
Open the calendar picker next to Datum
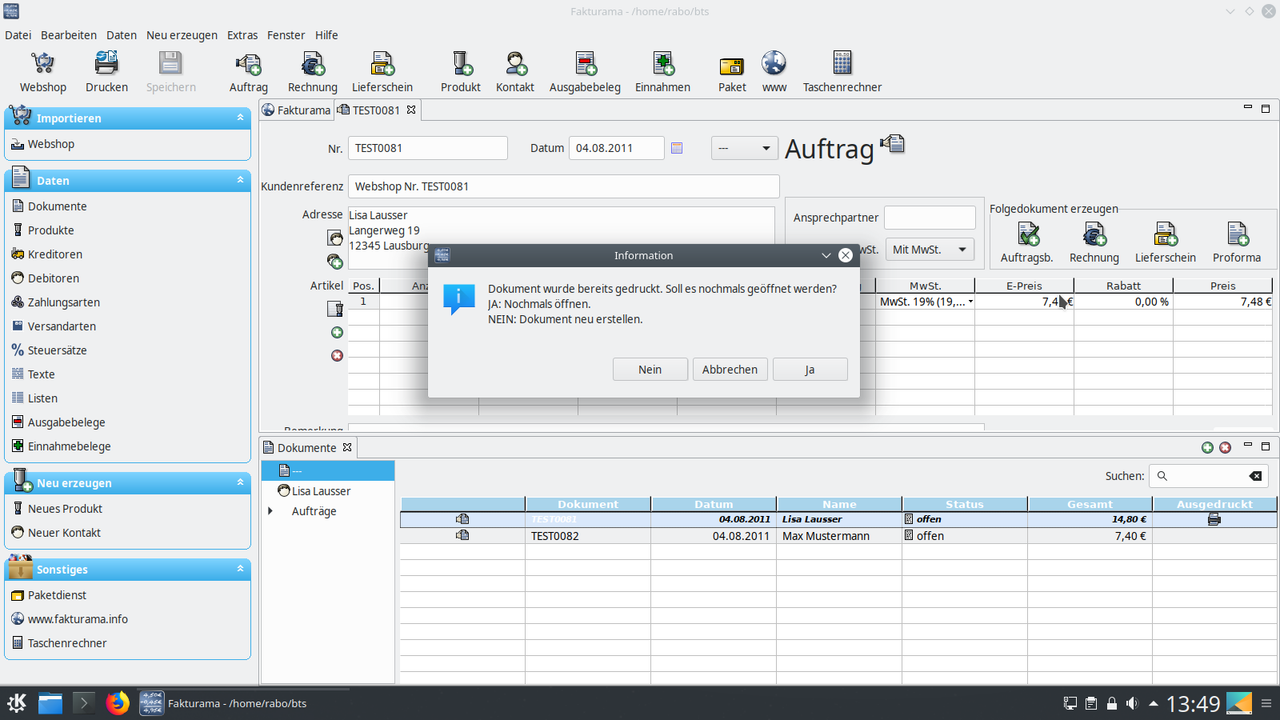click(677, 148)
